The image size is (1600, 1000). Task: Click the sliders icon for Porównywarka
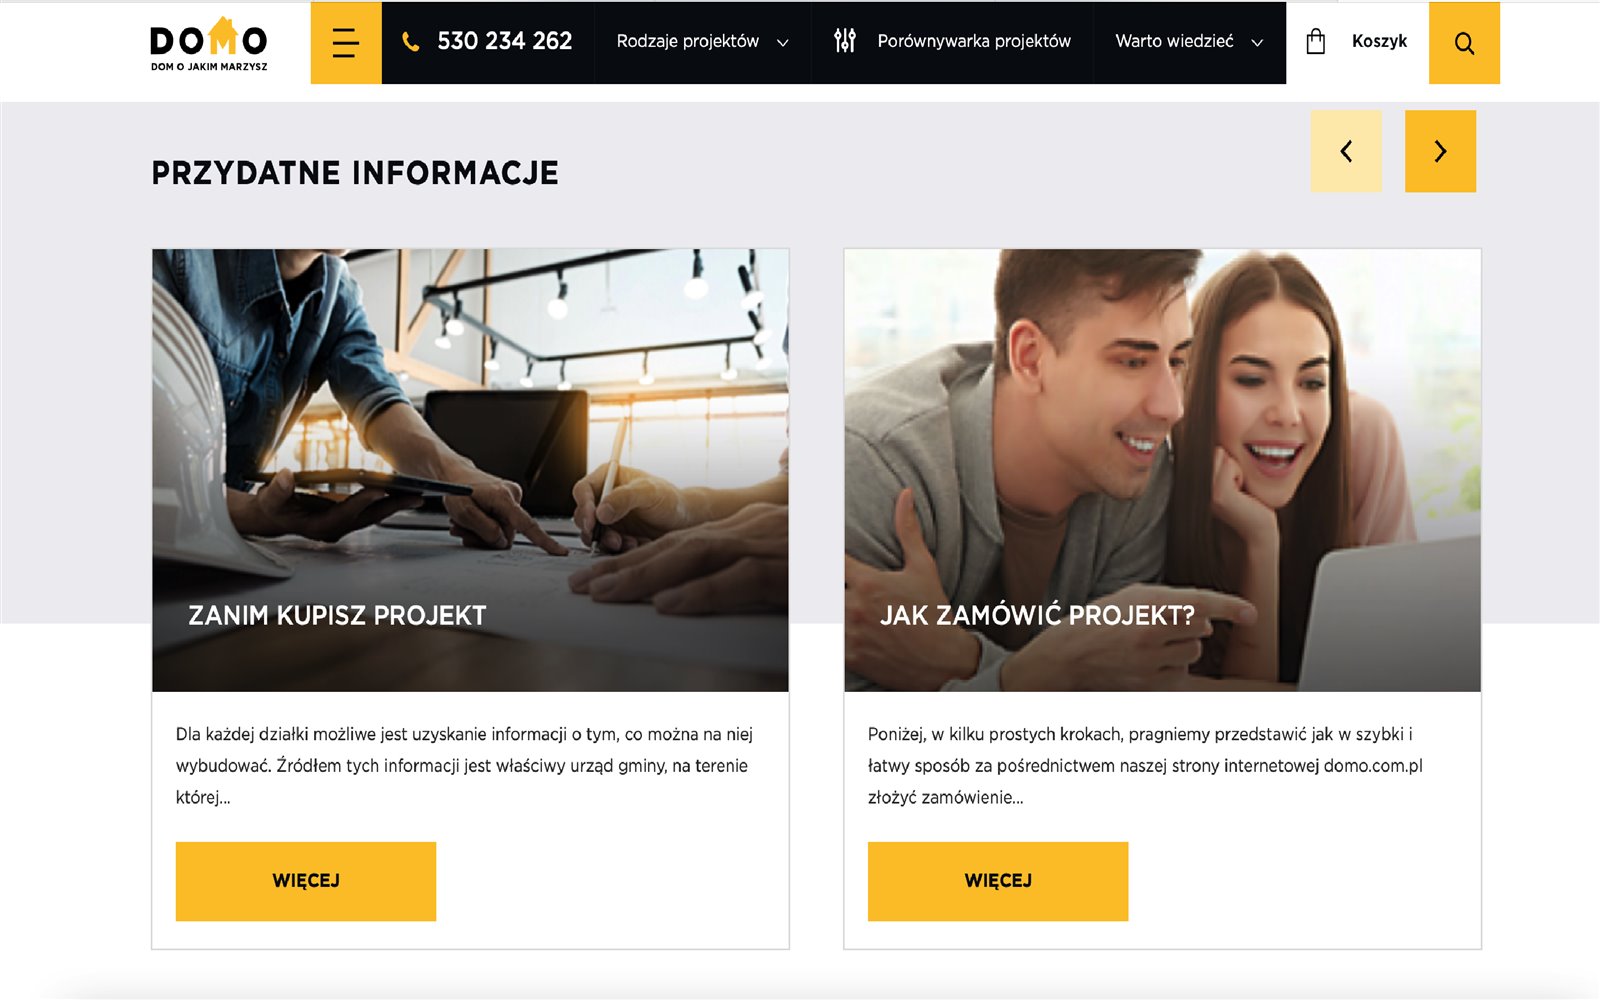845,41
